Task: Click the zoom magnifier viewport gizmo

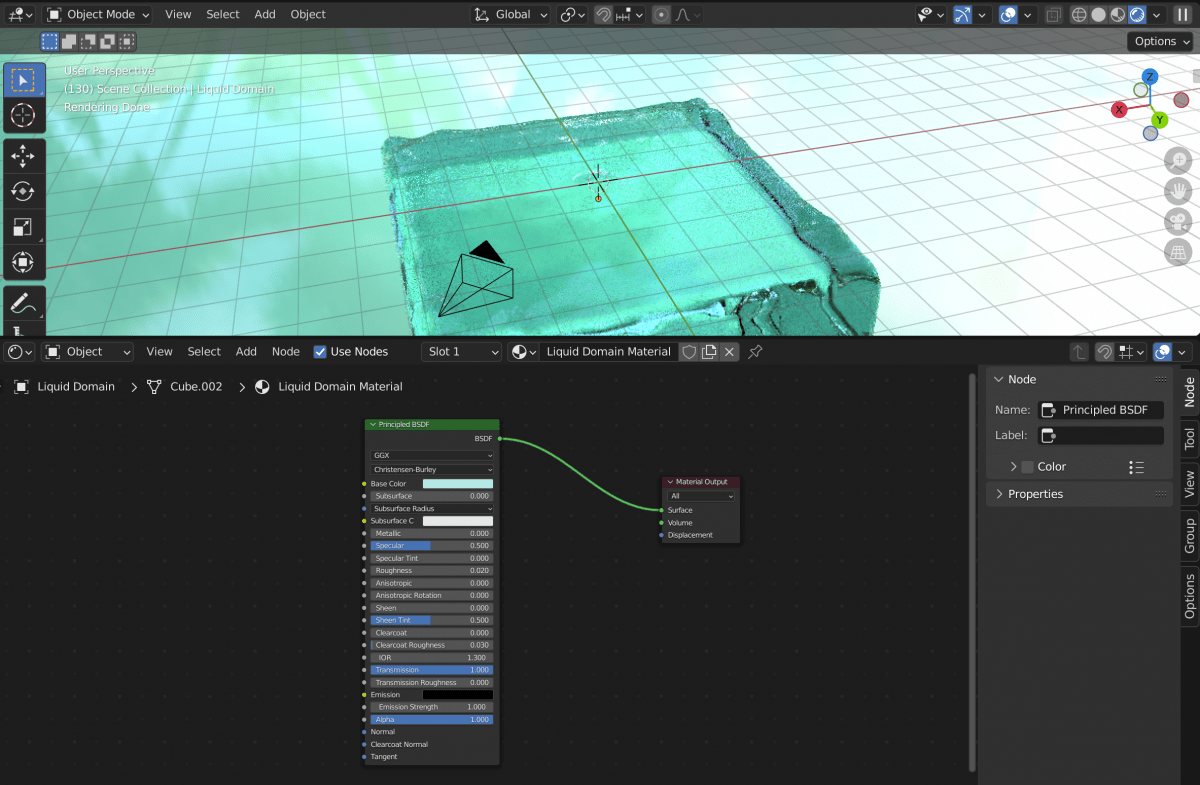Action: (1180, 161)
